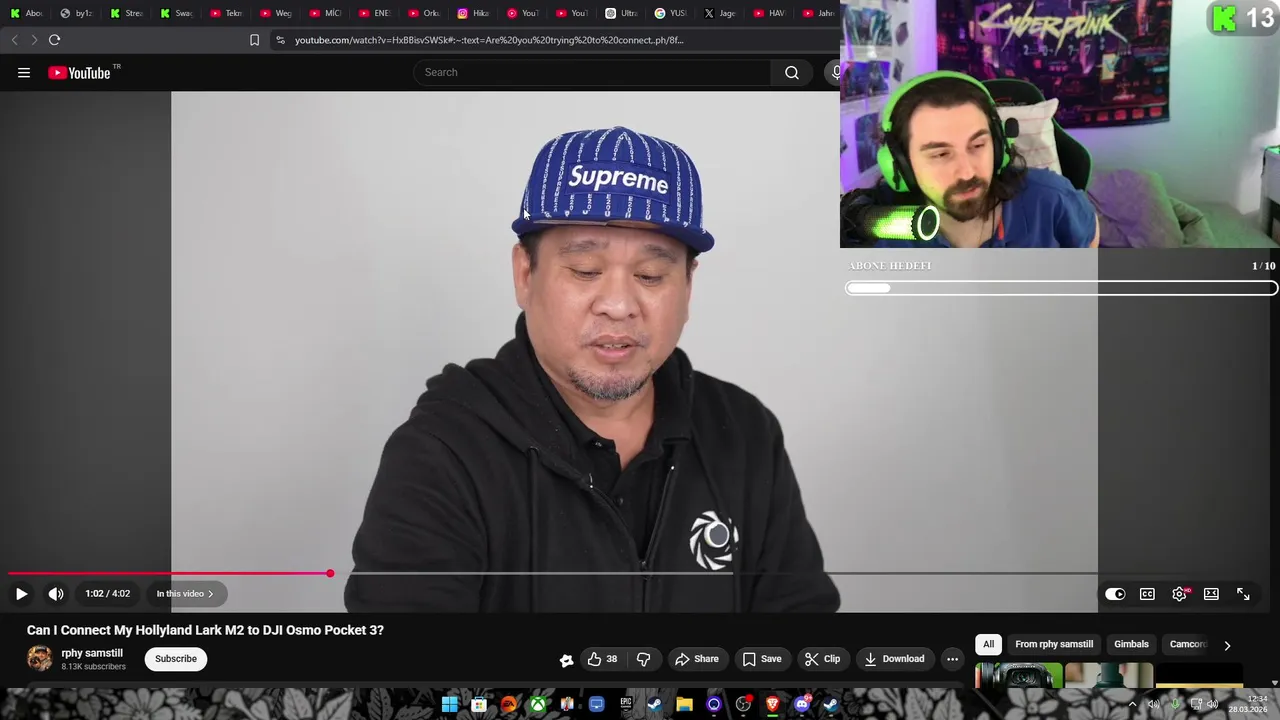Open Epic Games Launcher from taskbar
Screen dimensions: 1280x720
(x=626, y=704)
